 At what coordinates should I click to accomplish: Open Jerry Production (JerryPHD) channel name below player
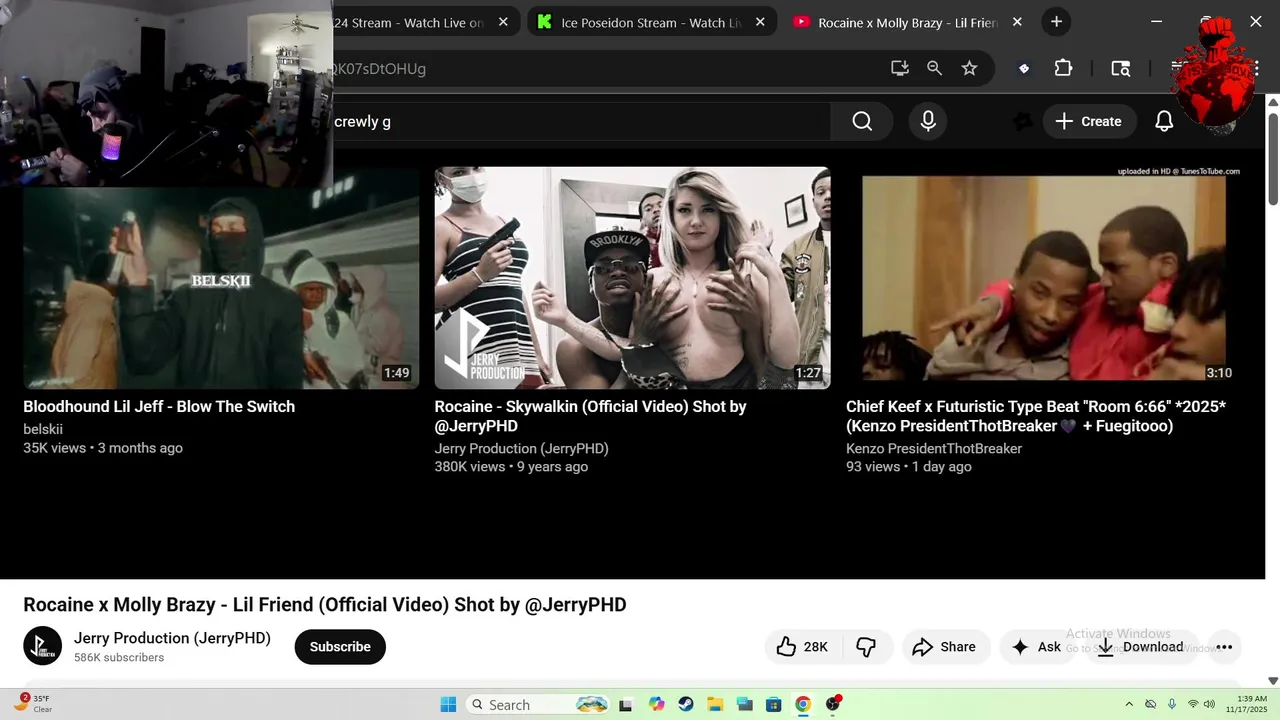click(172, 638)
